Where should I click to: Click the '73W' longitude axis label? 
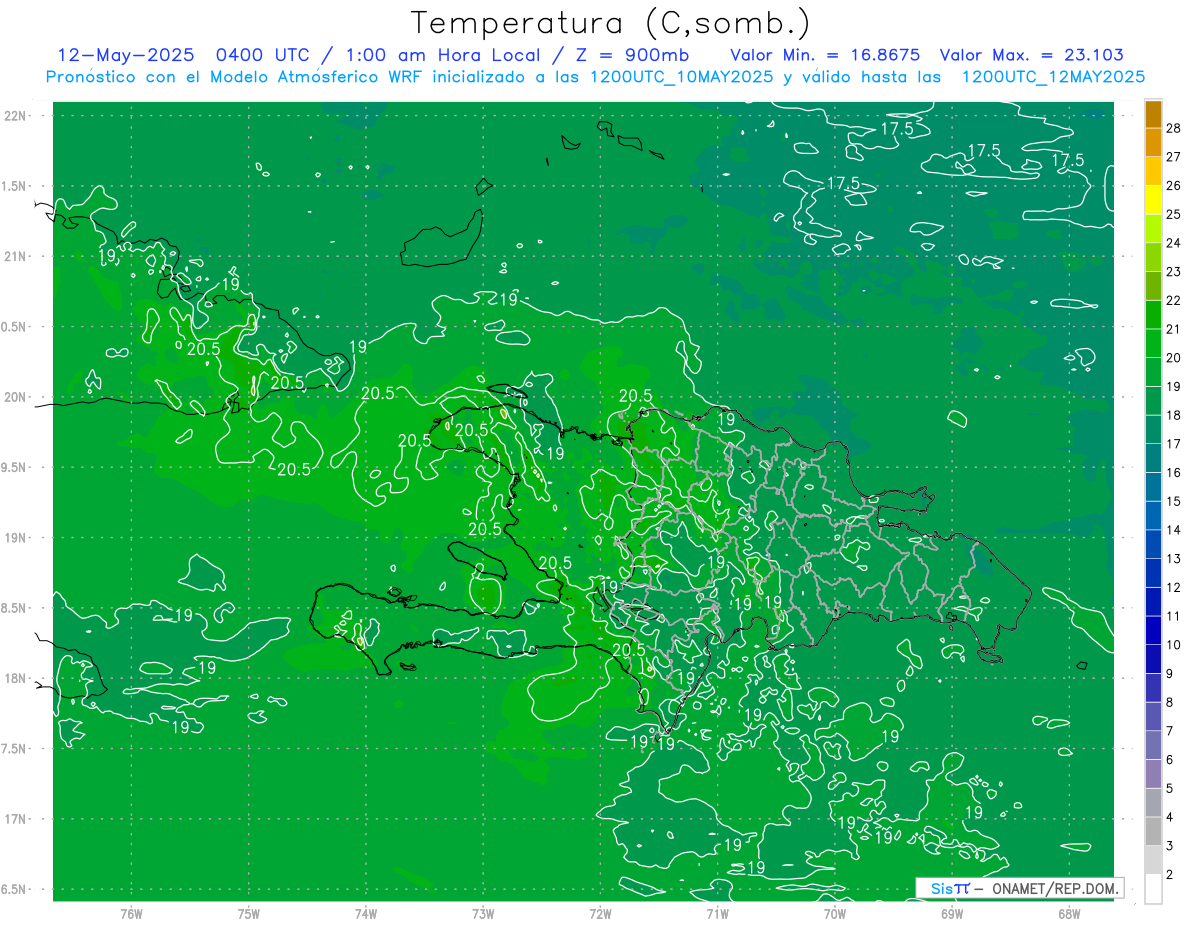[483, 913]
